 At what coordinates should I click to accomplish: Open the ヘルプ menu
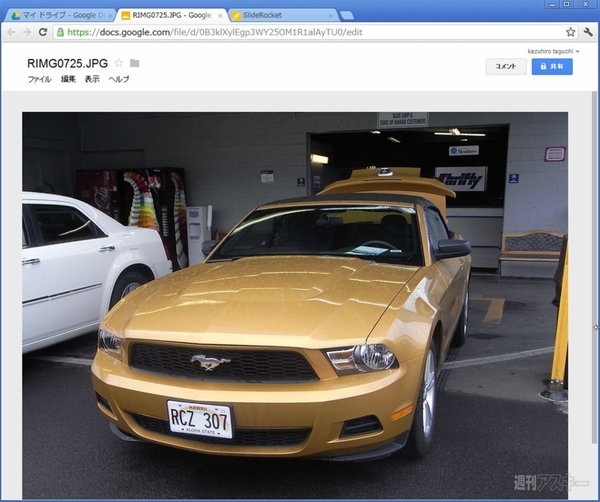pyautogui.click(x=119, y=79)
